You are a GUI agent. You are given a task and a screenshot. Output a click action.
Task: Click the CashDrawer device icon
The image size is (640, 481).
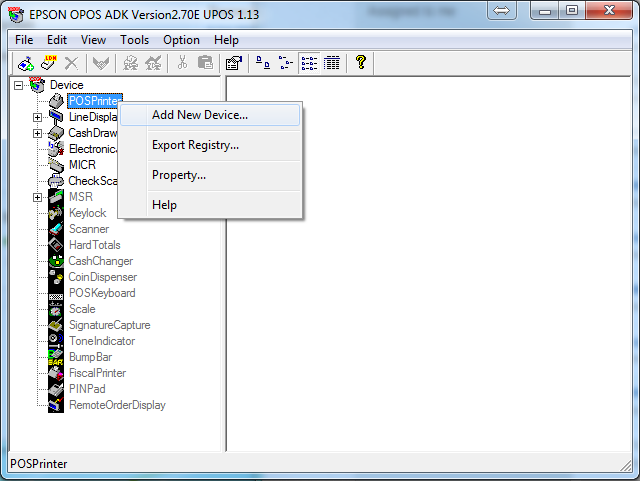pos(56,133)
